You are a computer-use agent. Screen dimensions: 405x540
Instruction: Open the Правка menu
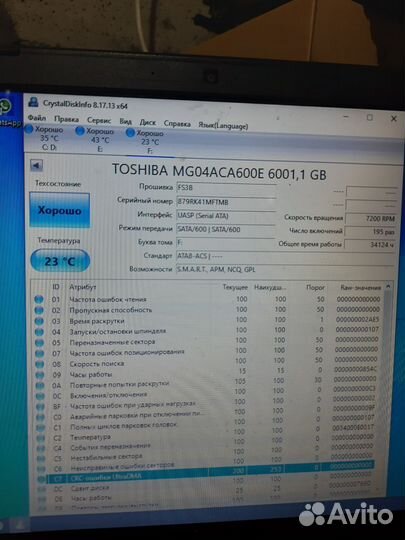tap(66, 119)
